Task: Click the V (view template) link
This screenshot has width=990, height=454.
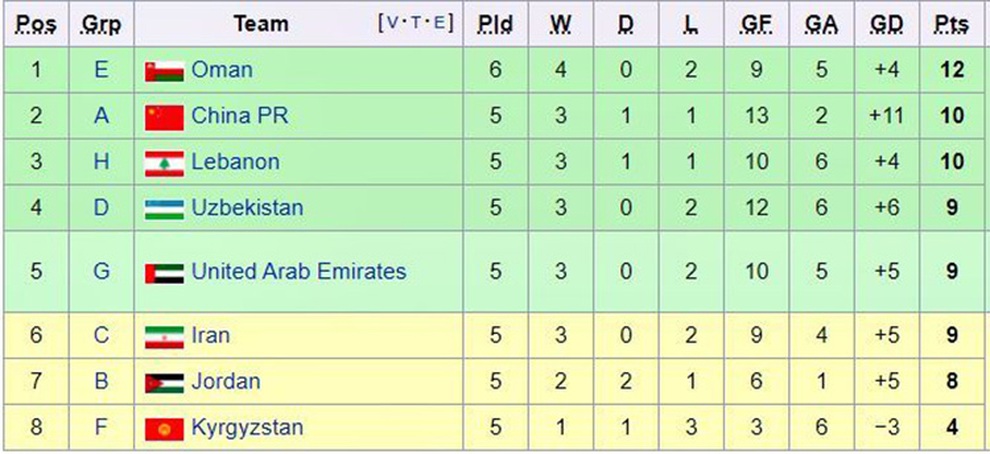Action: [391, 23]
